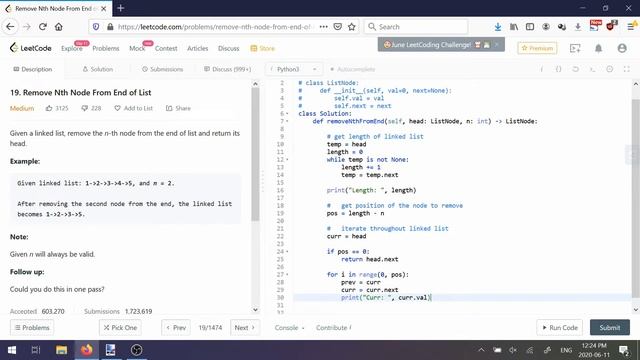640x360 pixels.
Task: Click the Medium difficulty label
Action: tap(22, 108)
